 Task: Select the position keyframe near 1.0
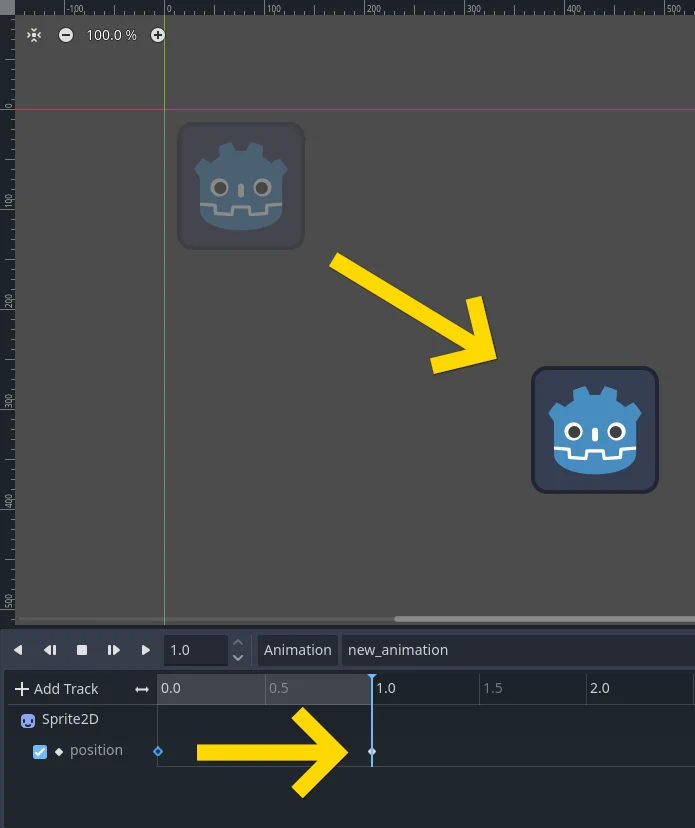pos(372,751)
